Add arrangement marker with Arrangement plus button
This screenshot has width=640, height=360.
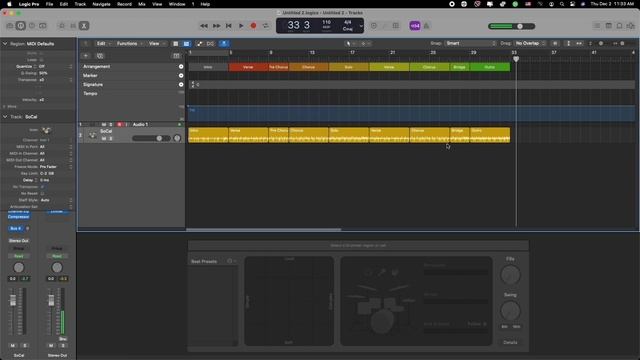(181, 67)
